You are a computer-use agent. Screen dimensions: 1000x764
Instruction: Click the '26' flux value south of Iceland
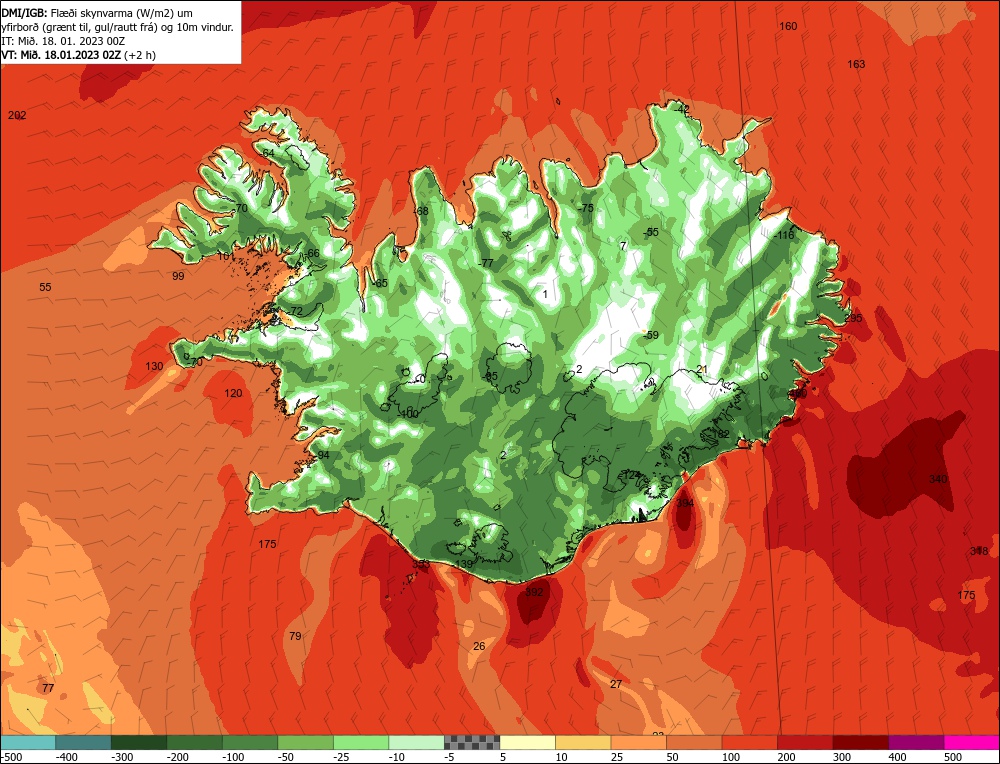(479, 646)
